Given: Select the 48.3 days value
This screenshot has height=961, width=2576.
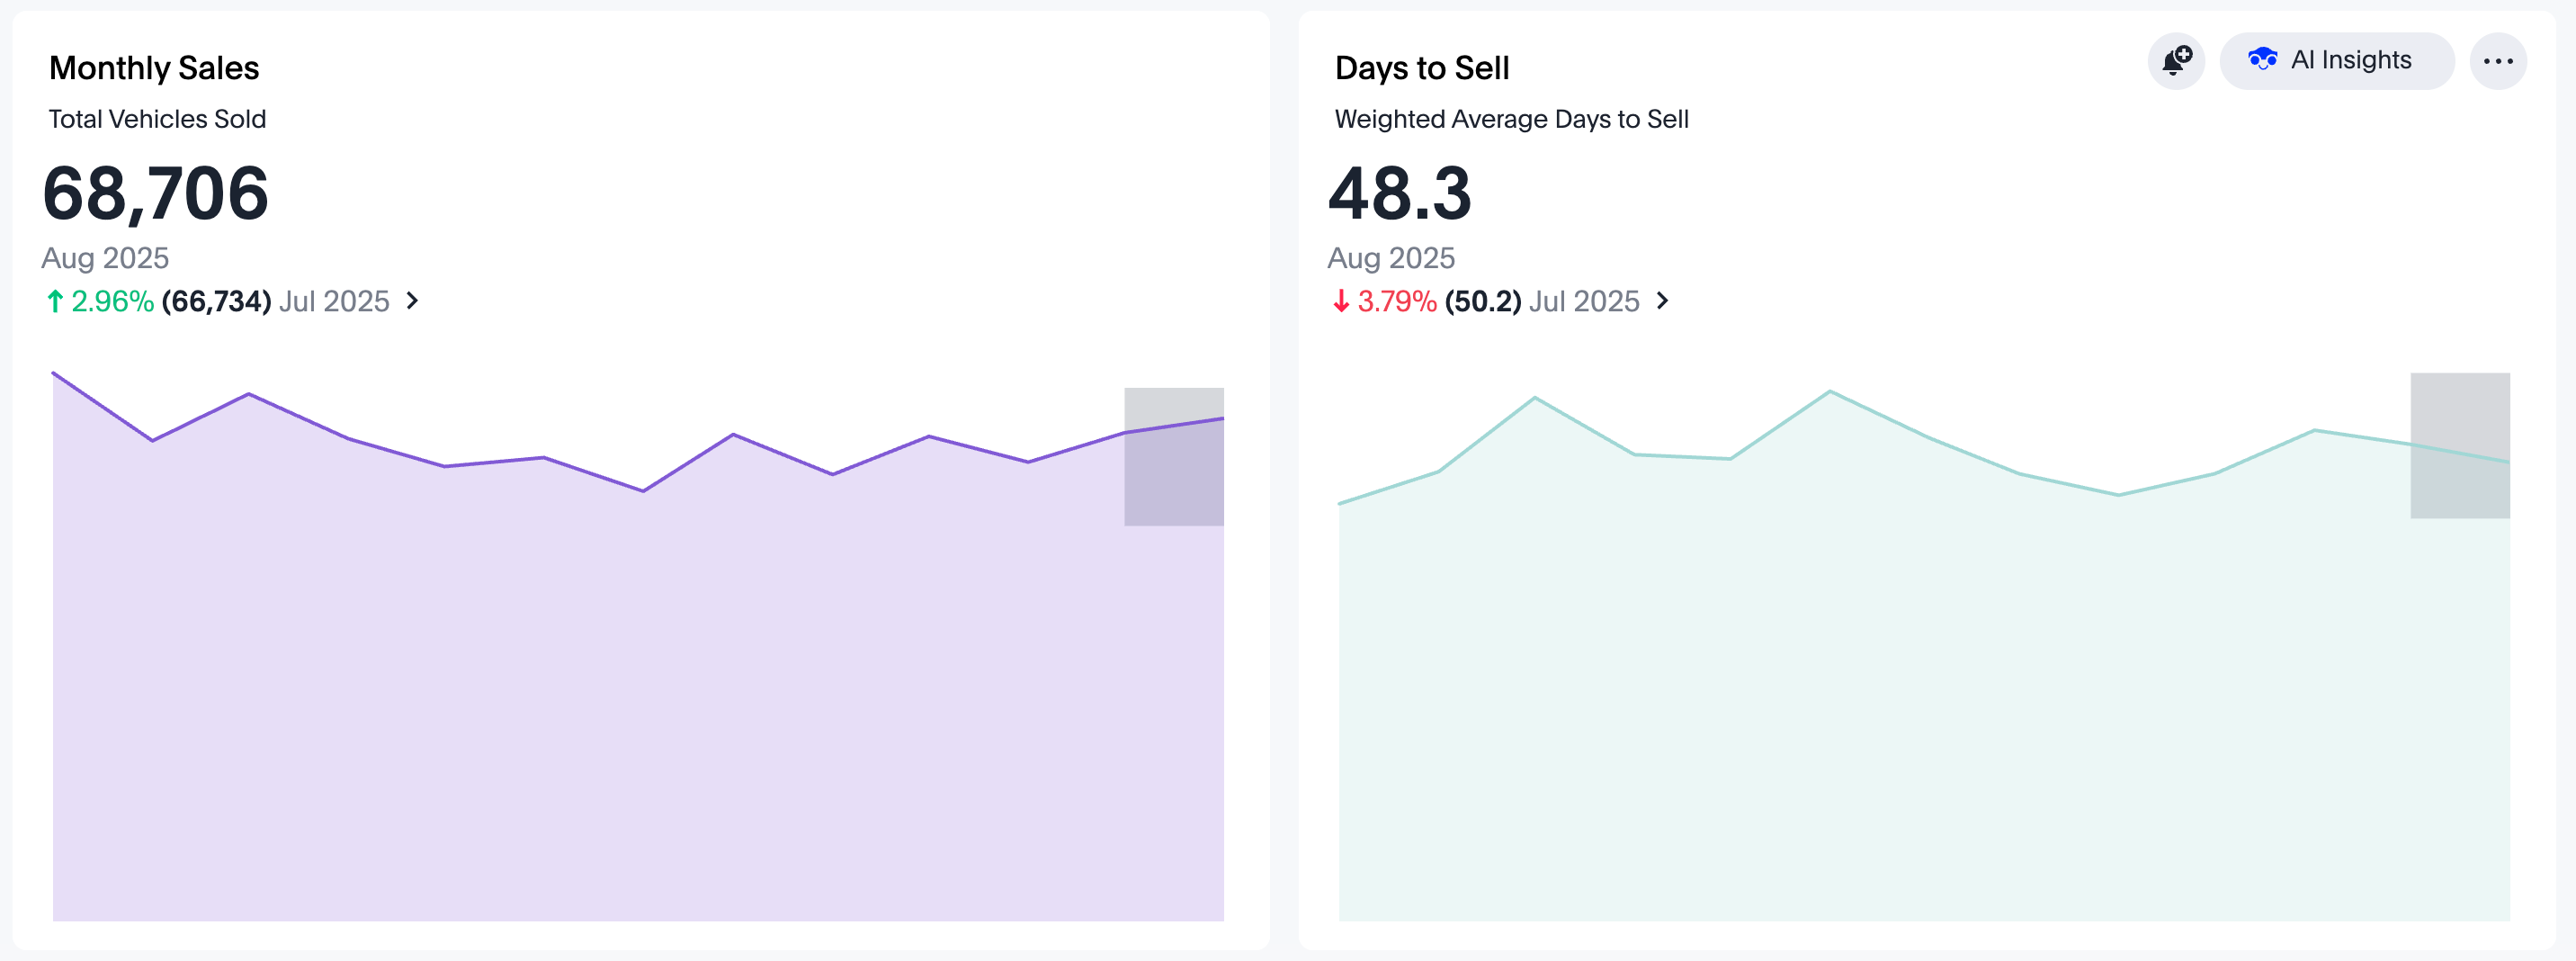Looking at the screenshot, I should click(x=1399, y=193).
